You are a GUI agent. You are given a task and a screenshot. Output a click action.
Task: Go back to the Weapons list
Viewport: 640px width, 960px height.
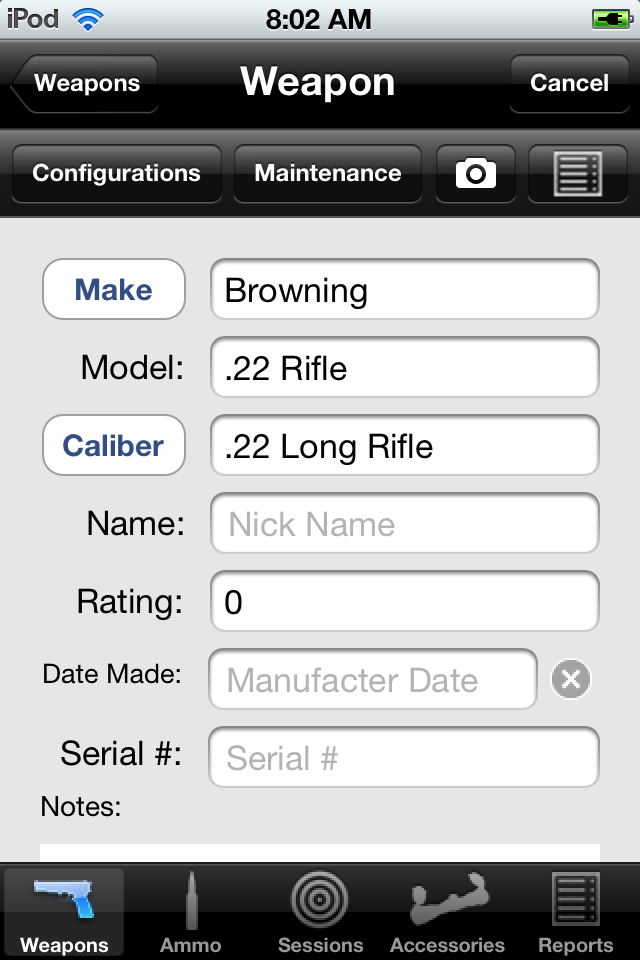[85, 84]
